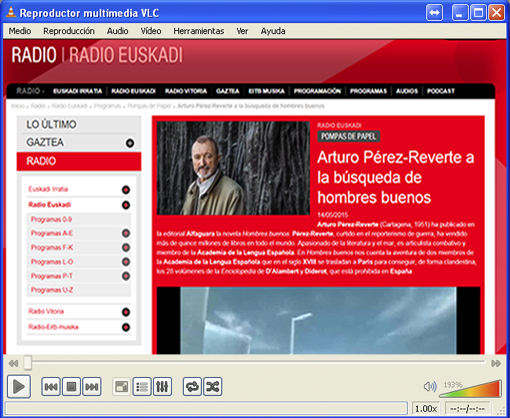This screenshot has width=510, height=418.
Task: Open the Vídeo menu
Action: pos(151,31)
